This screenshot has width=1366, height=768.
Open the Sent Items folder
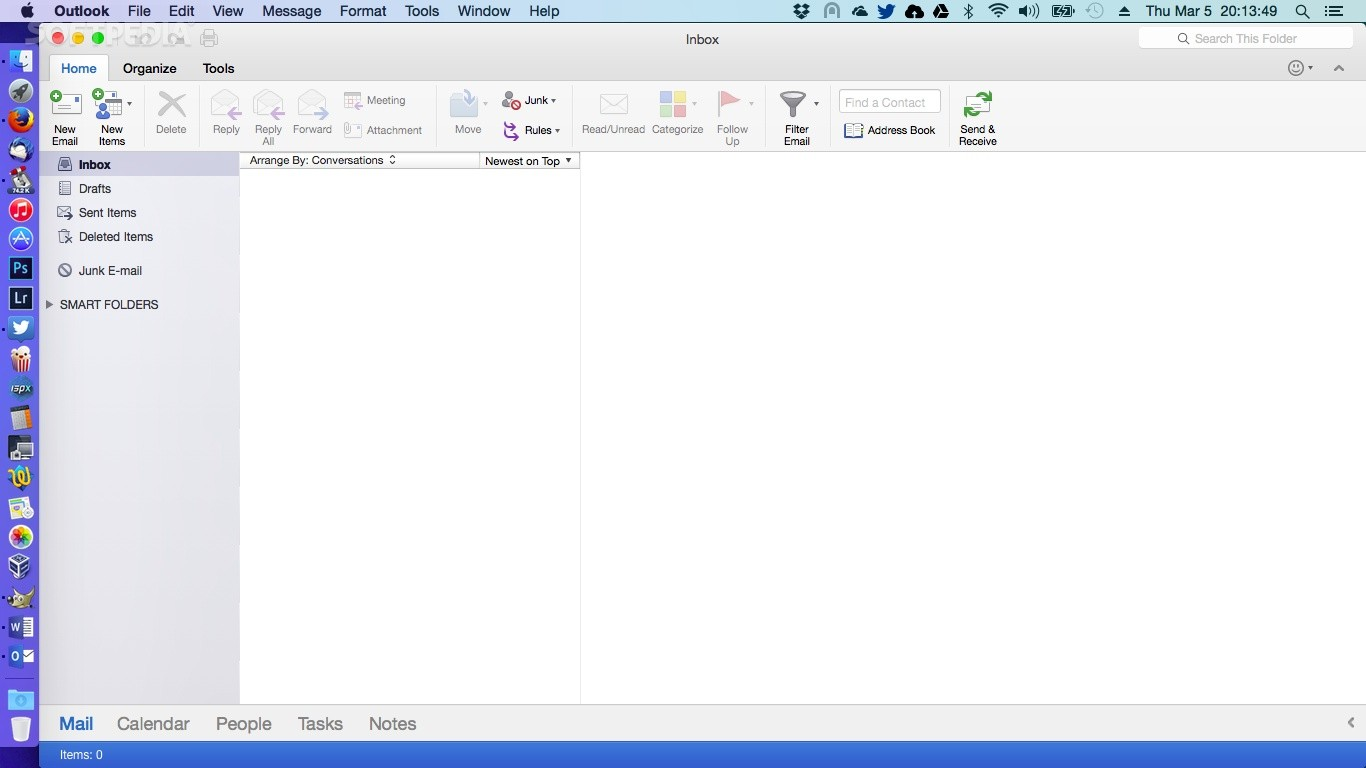(139, 212)
